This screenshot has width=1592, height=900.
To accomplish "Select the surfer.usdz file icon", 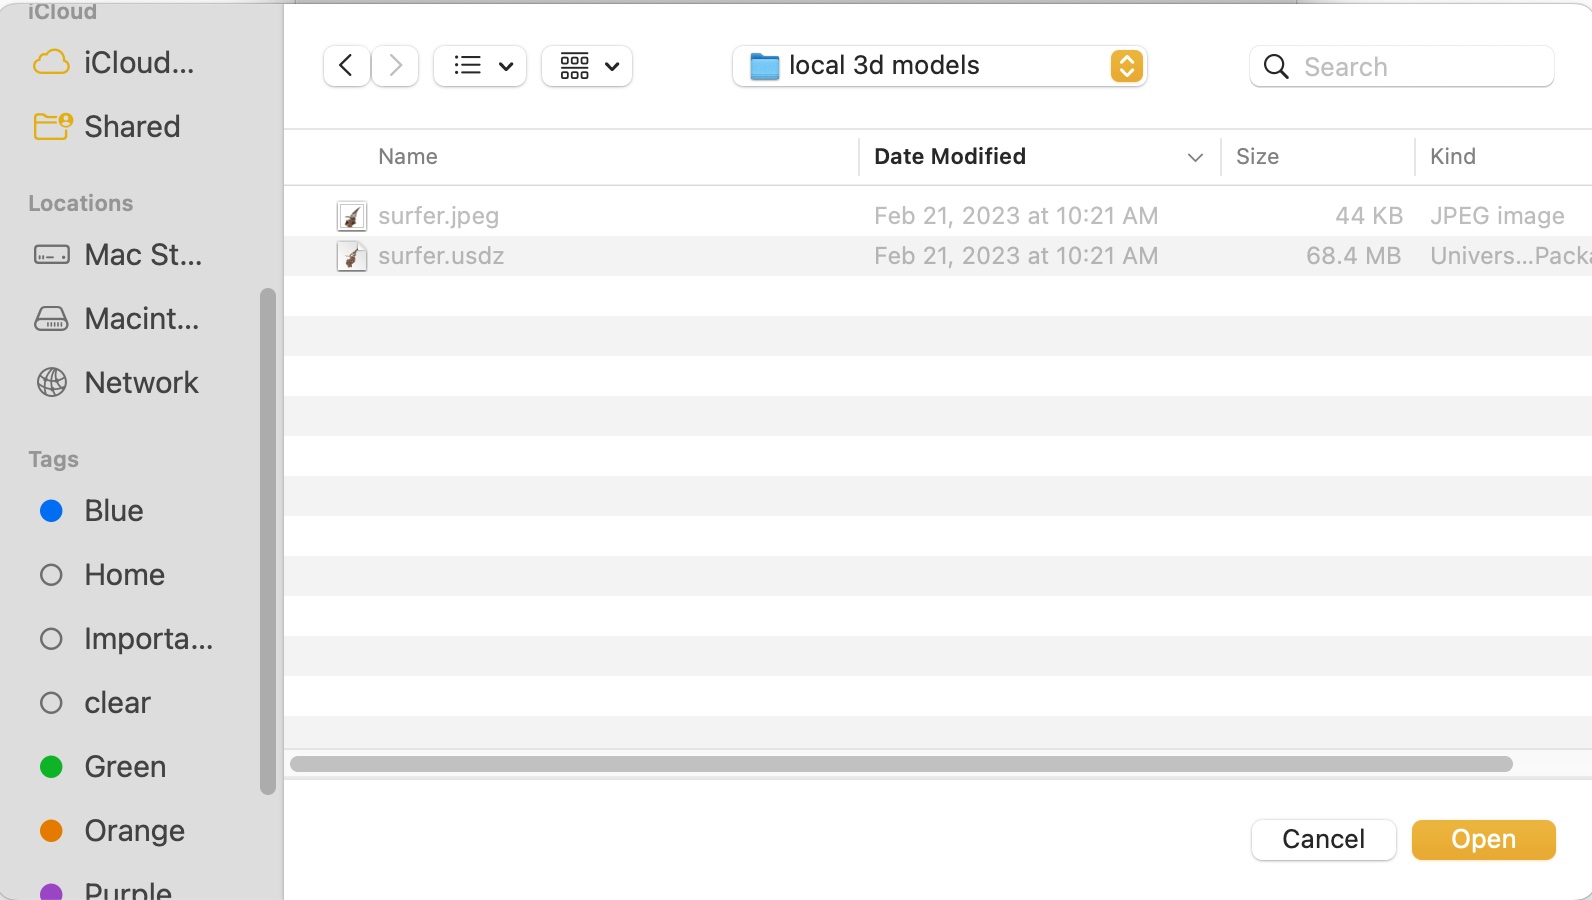I will pyautogui.click(x=351, y=256).
